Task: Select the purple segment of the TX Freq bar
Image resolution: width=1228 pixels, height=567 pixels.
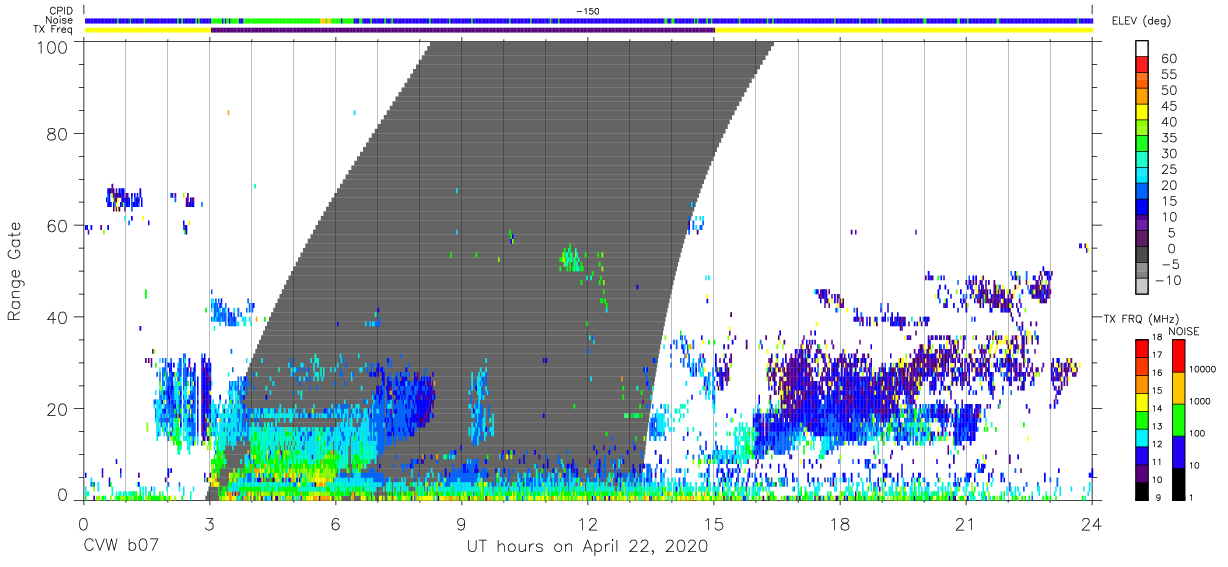Action: [x=463, y=30]
